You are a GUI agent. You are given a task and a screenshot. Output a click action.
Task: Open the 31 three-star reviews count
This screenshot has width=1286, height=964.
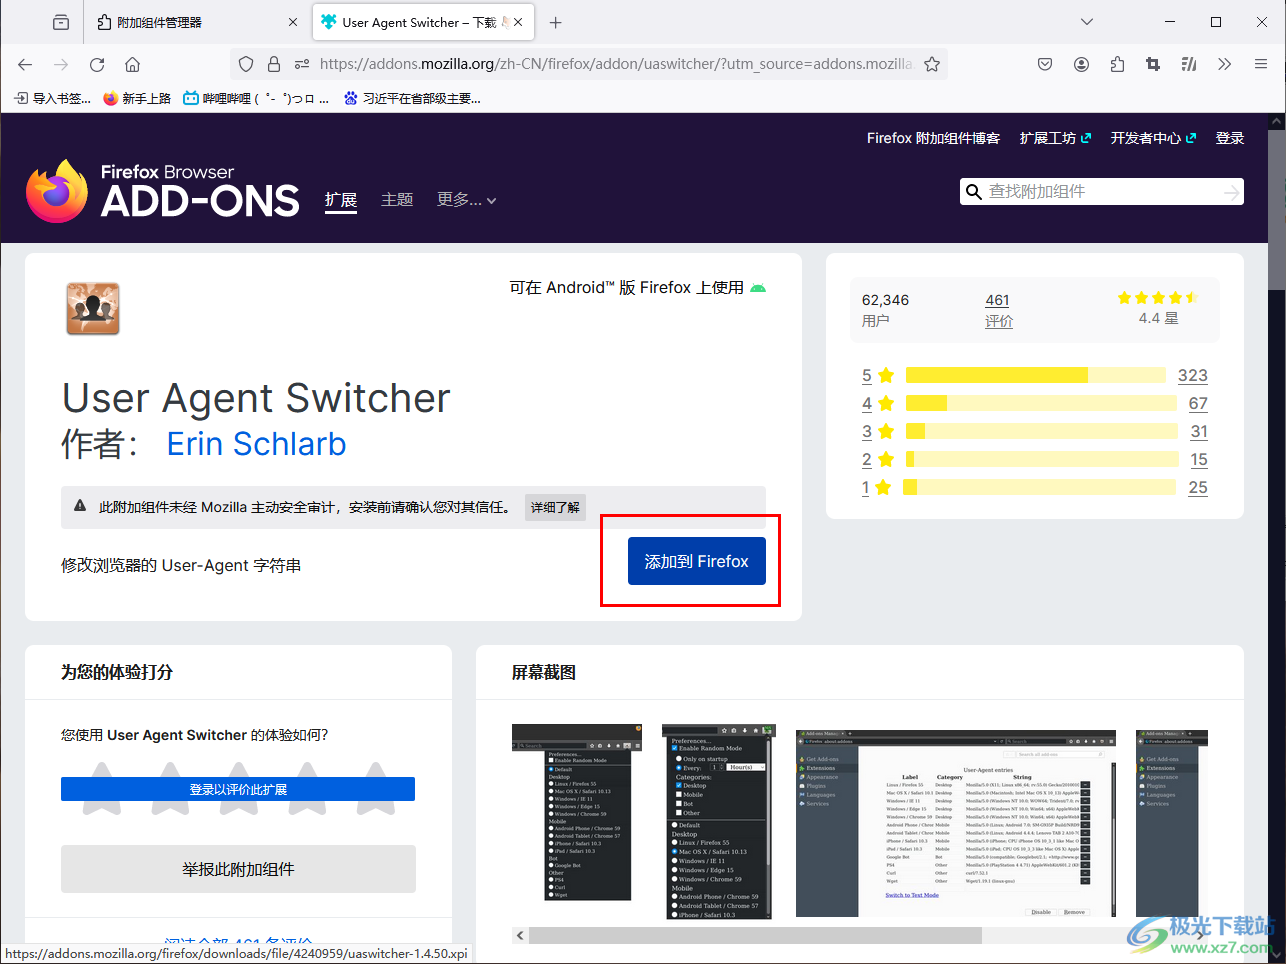1199,431
